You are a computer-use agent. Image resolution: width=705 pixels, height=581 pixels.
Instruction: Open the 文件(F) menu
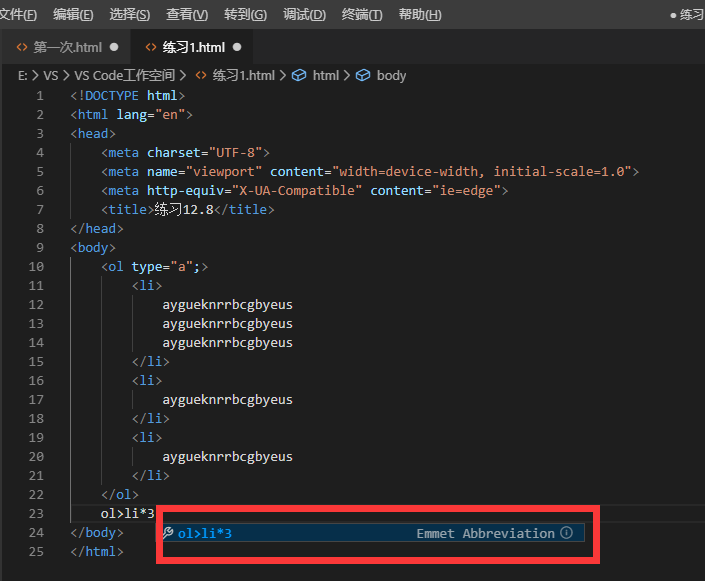(18, 15)
